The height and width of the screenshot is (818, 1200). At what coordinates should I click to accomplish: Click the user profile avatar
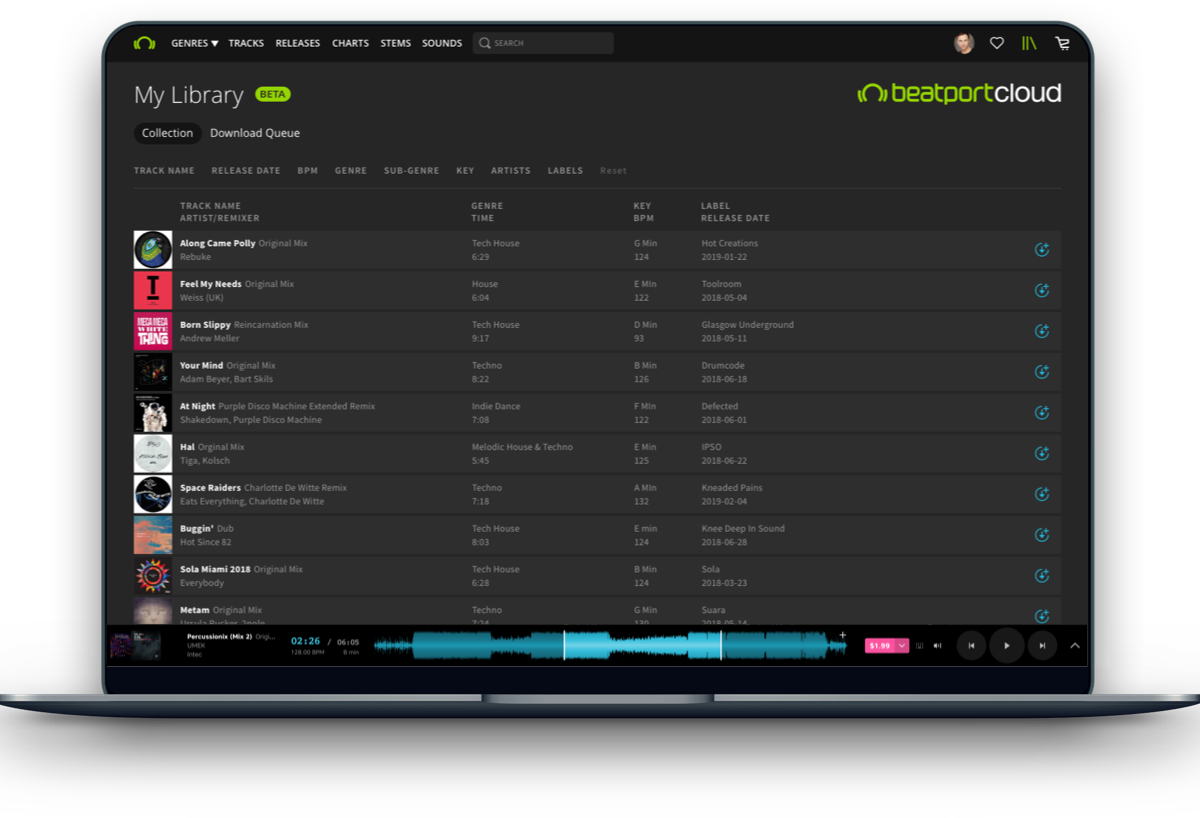(963, 43)
